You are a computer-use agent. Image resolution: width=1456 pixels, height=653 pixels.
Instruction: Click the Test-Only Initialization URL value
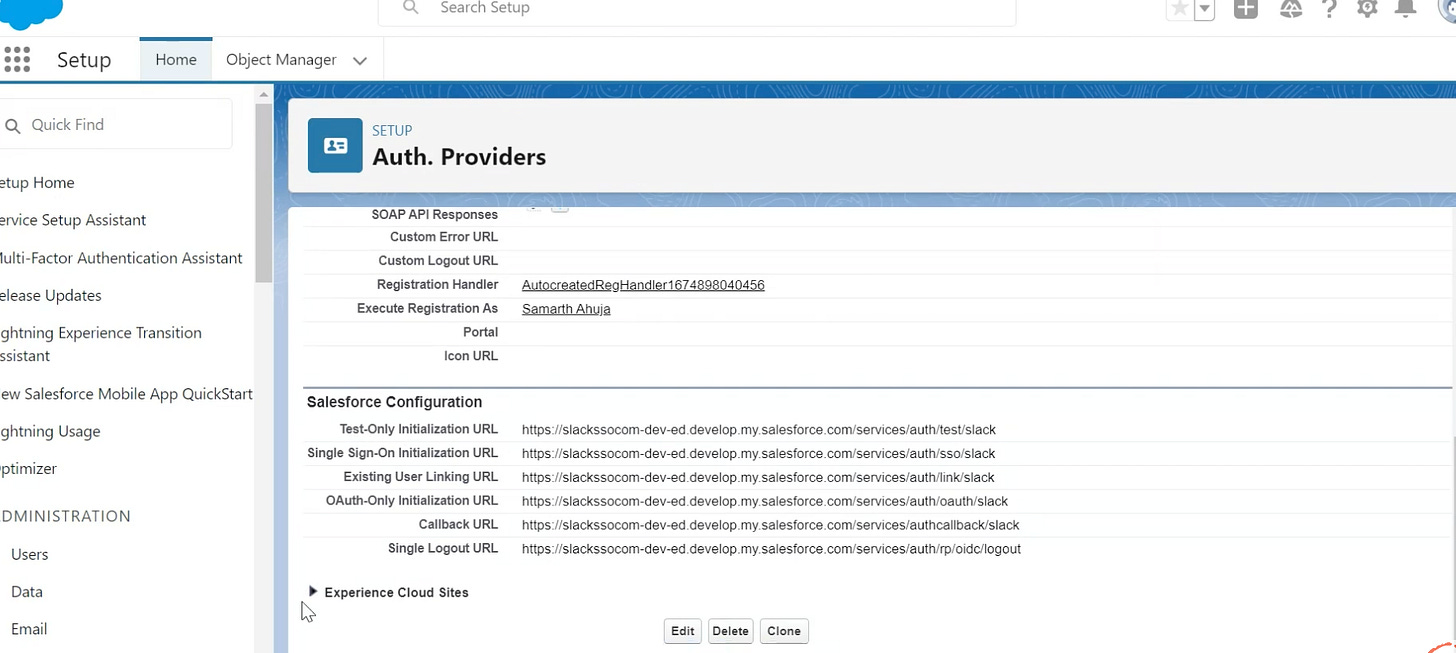pyautogui.click(x=759, y=430)
